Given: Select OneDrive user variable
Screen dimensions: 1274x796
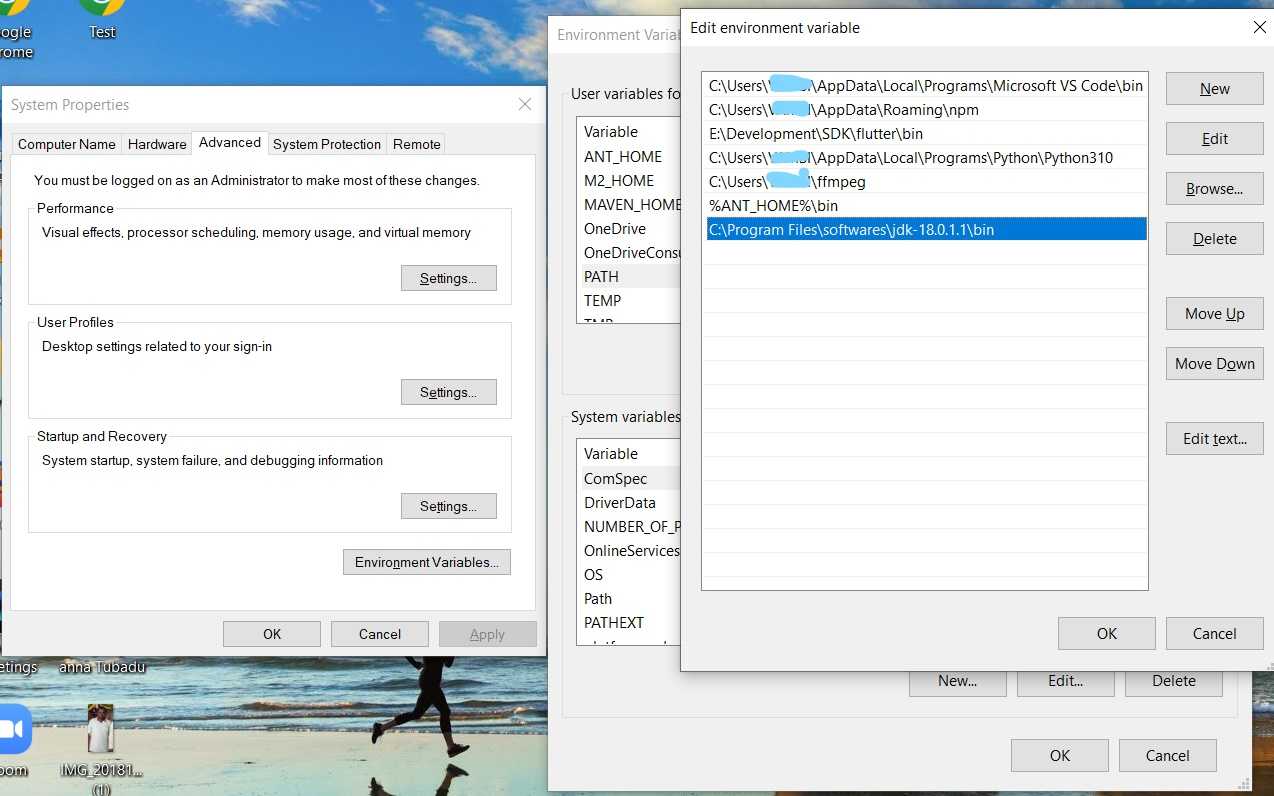Looking at the screenshot, I should click(x=615, y=228).
